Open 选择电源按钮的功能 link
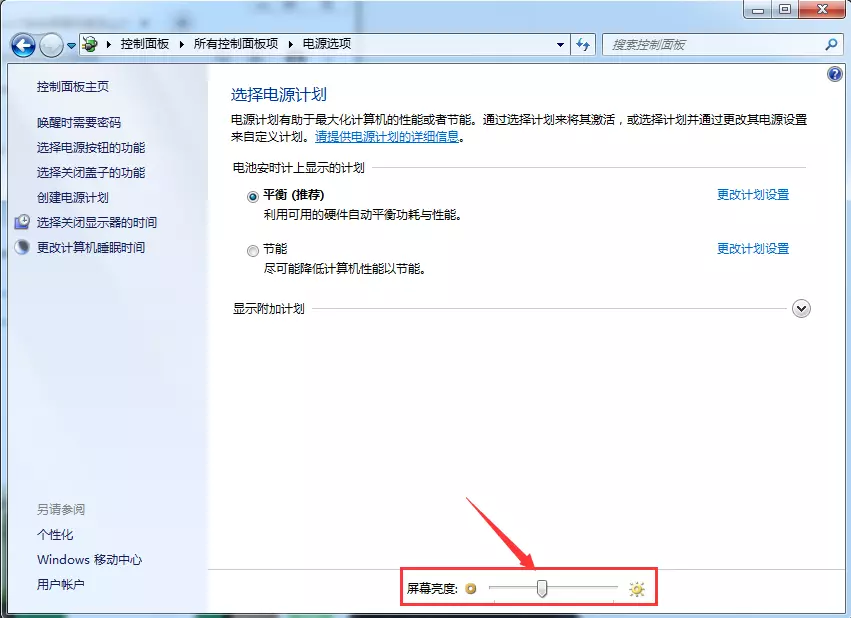Screen dimensions: 851x618 (91, 148)
